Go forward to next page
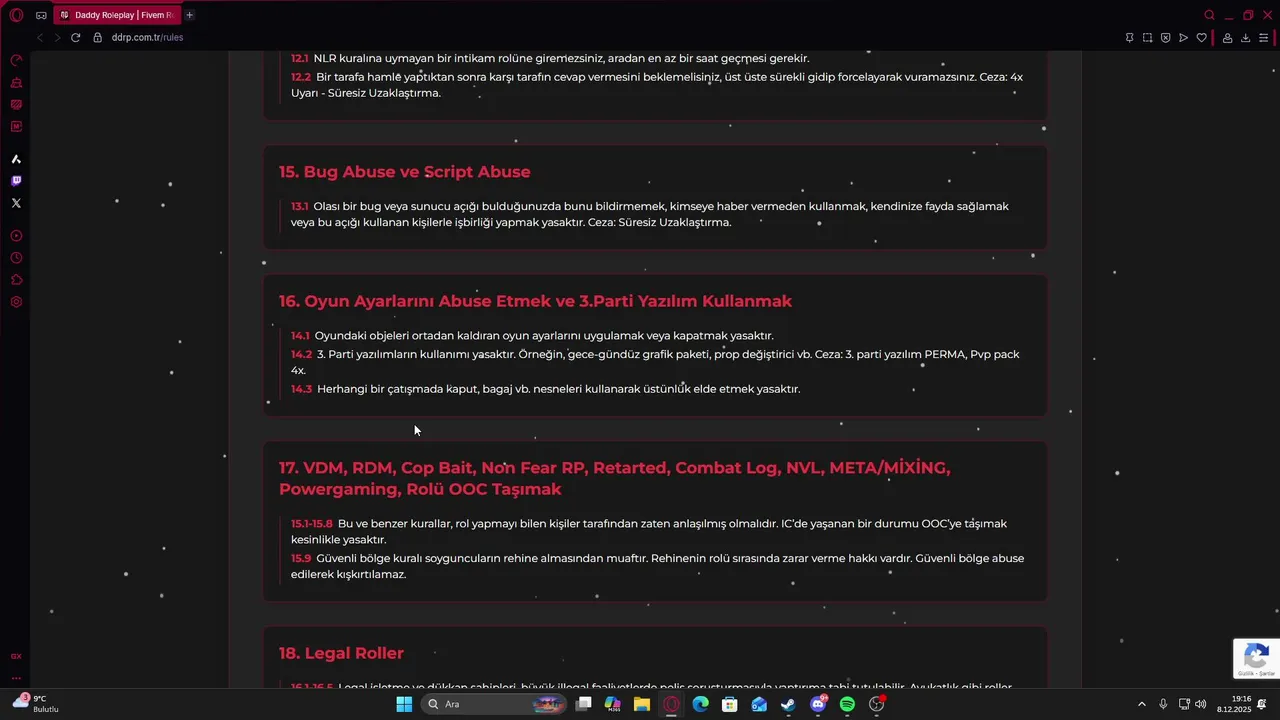Screen dimensions: 1280x720 pos(57,38)
